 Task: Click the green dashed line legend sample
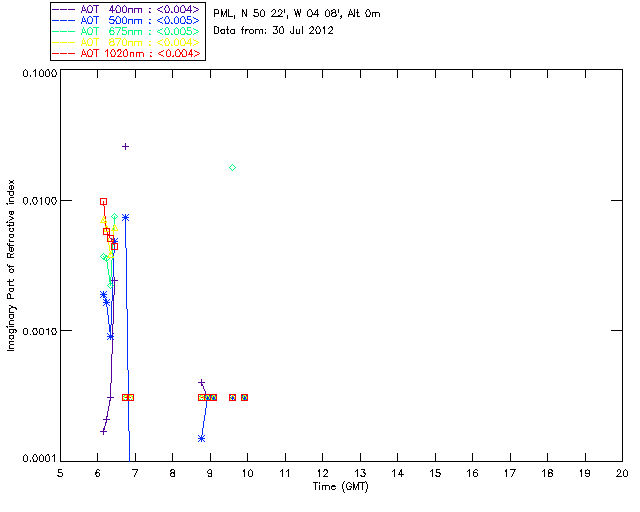64,31
